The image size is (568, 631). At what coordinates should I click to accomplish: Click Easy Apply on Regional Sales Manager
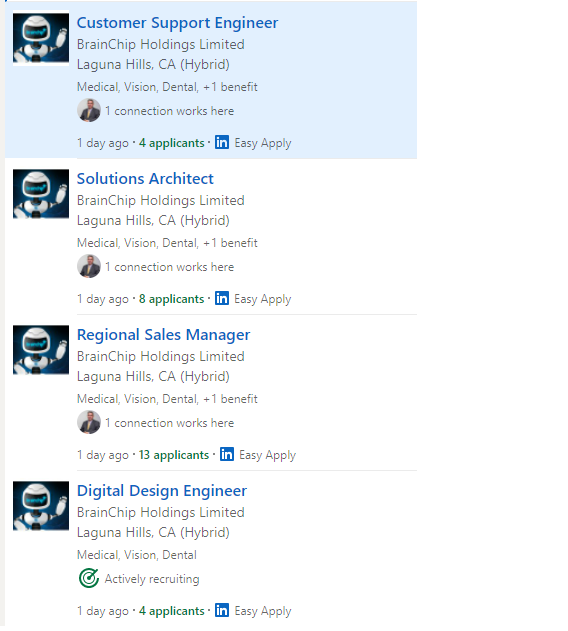(x=268, y=455)
